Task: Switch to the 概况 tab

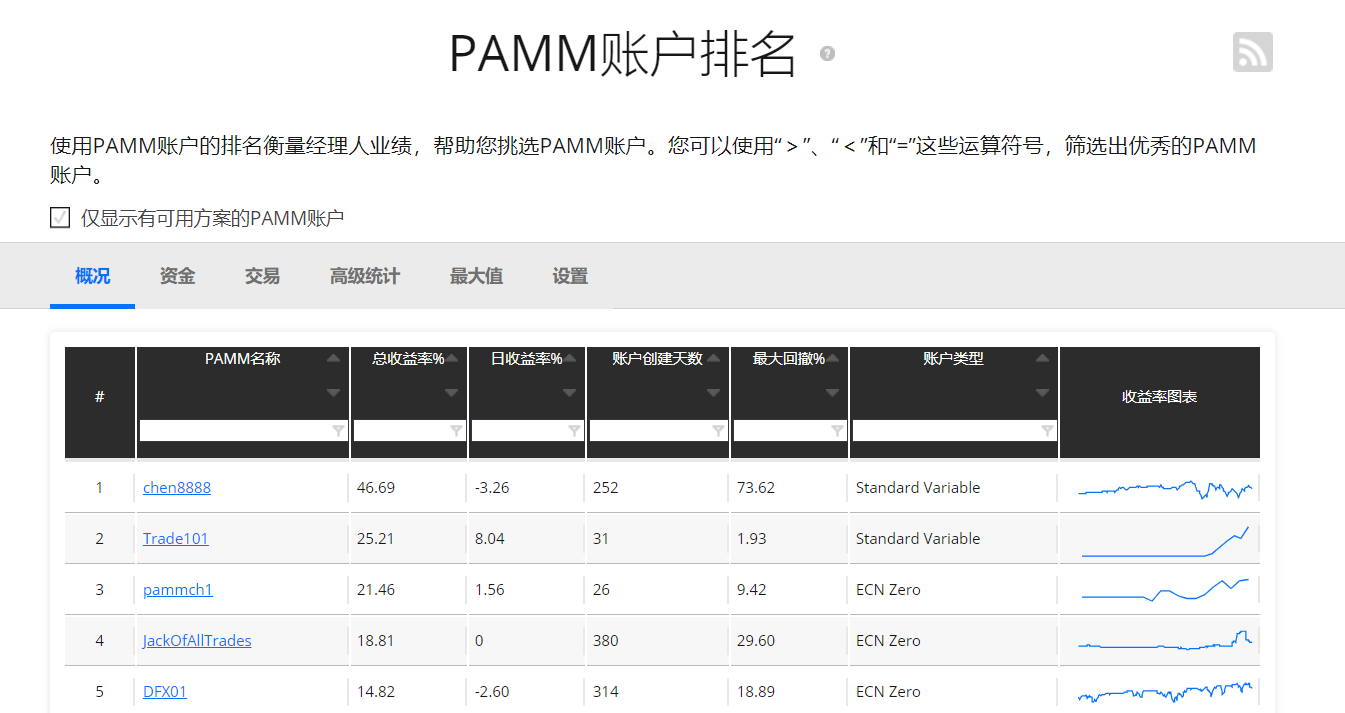Action: pyautogui.click(x=92, y=276)
